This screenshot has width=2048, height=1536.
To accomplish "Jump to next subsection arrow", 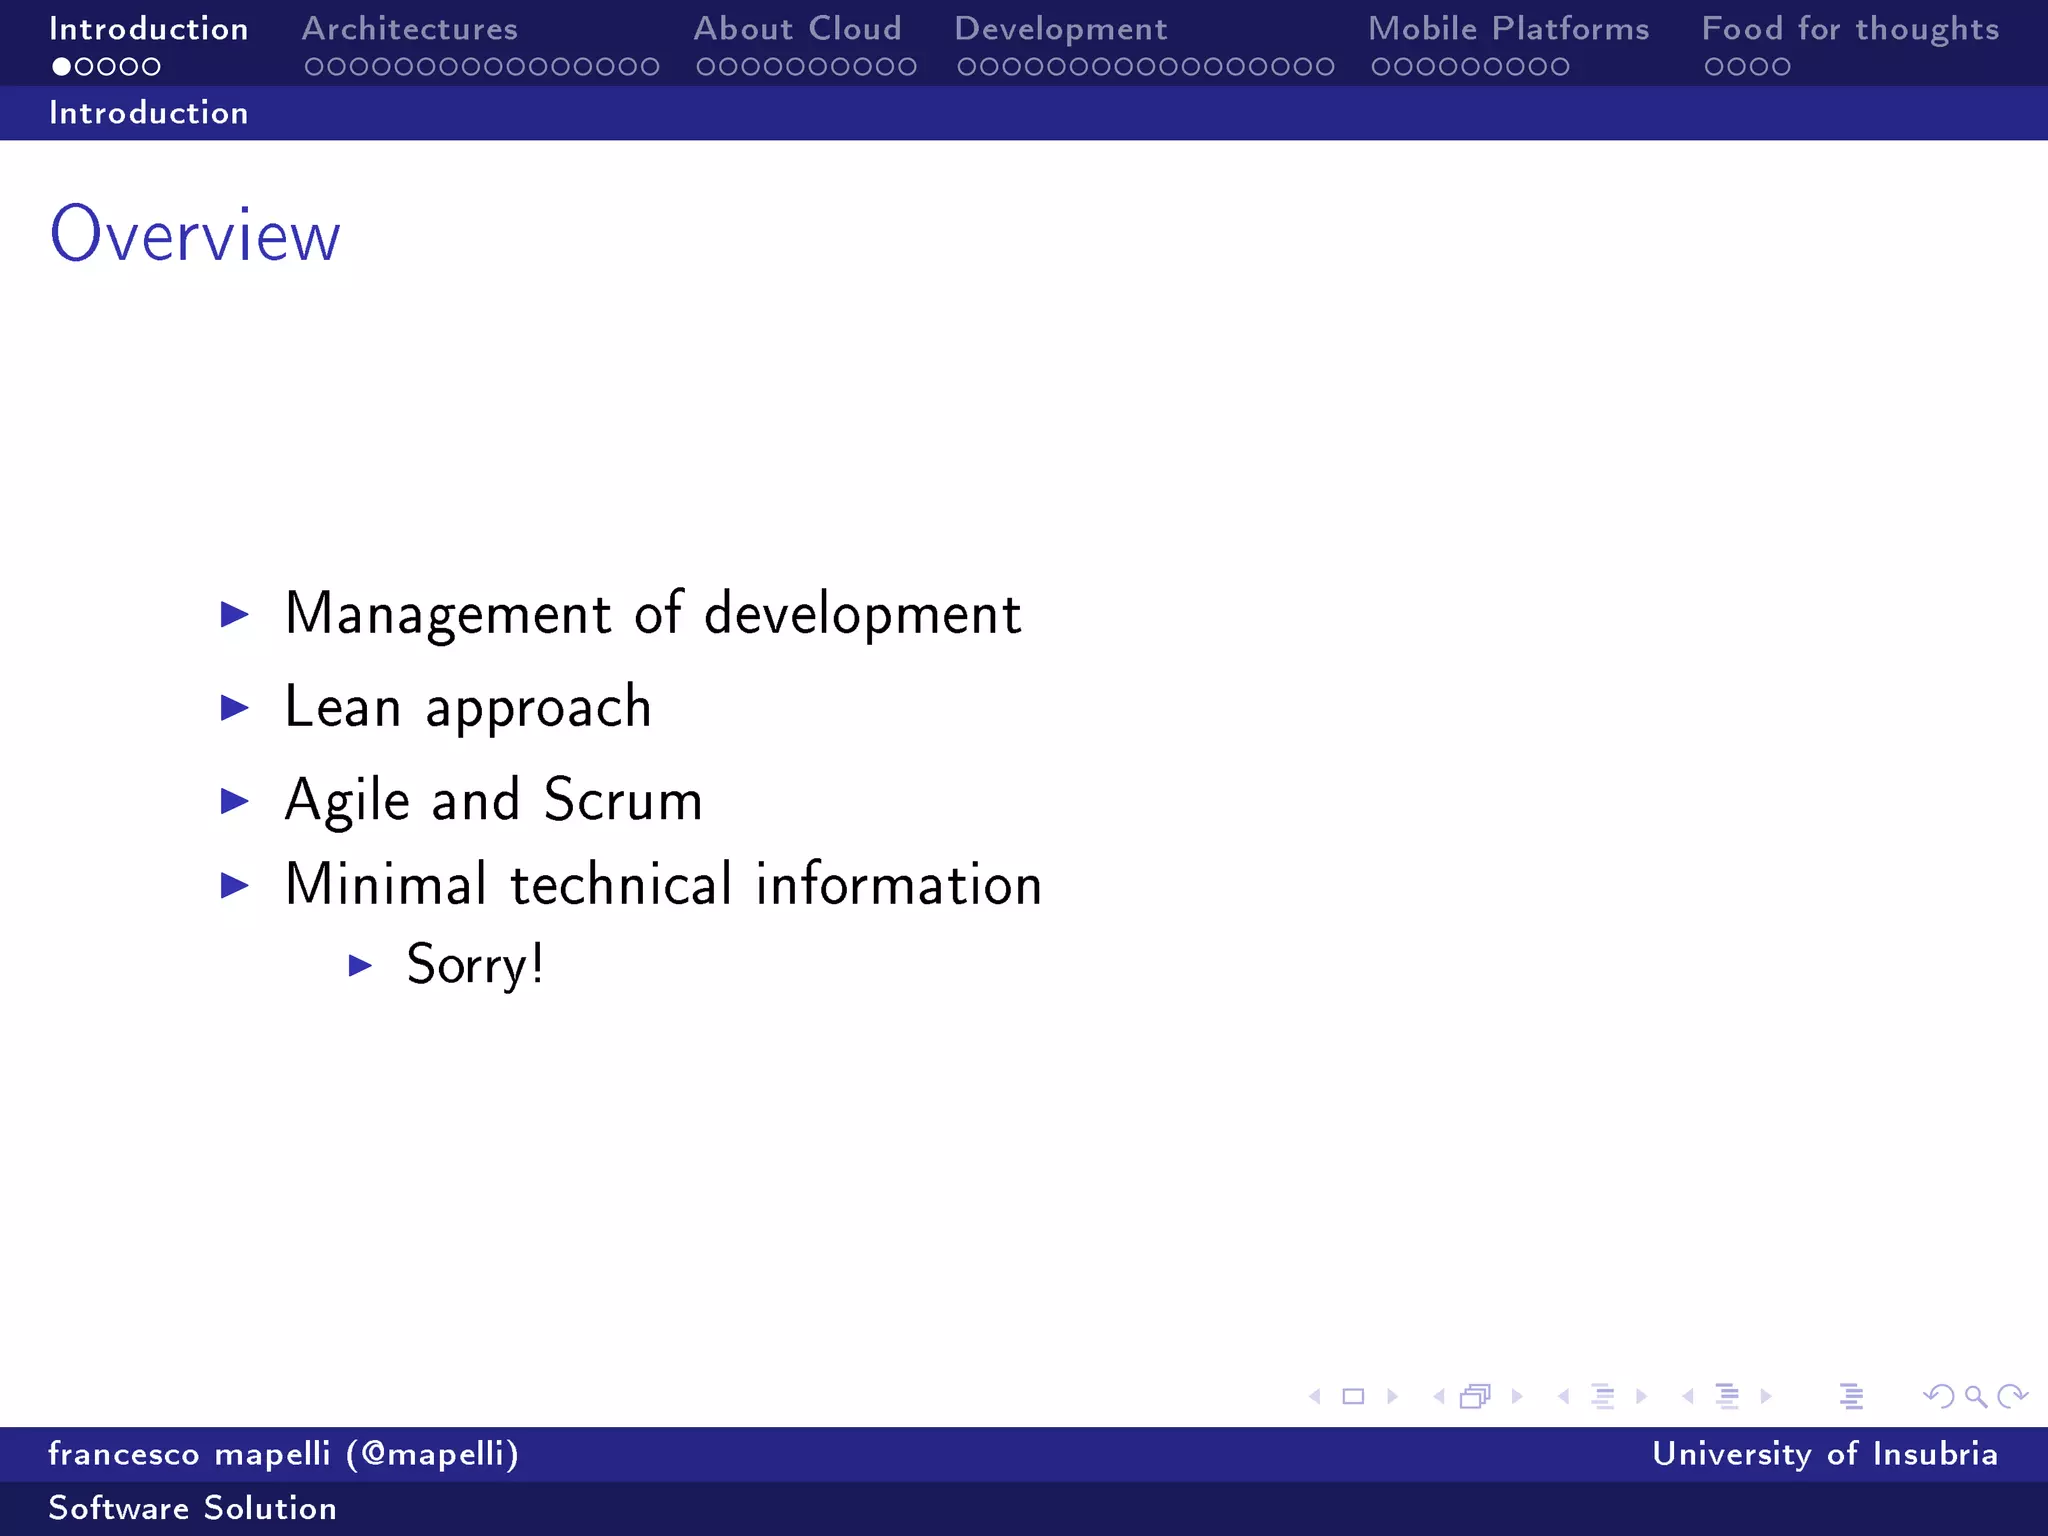I will click(1641, 1396).
